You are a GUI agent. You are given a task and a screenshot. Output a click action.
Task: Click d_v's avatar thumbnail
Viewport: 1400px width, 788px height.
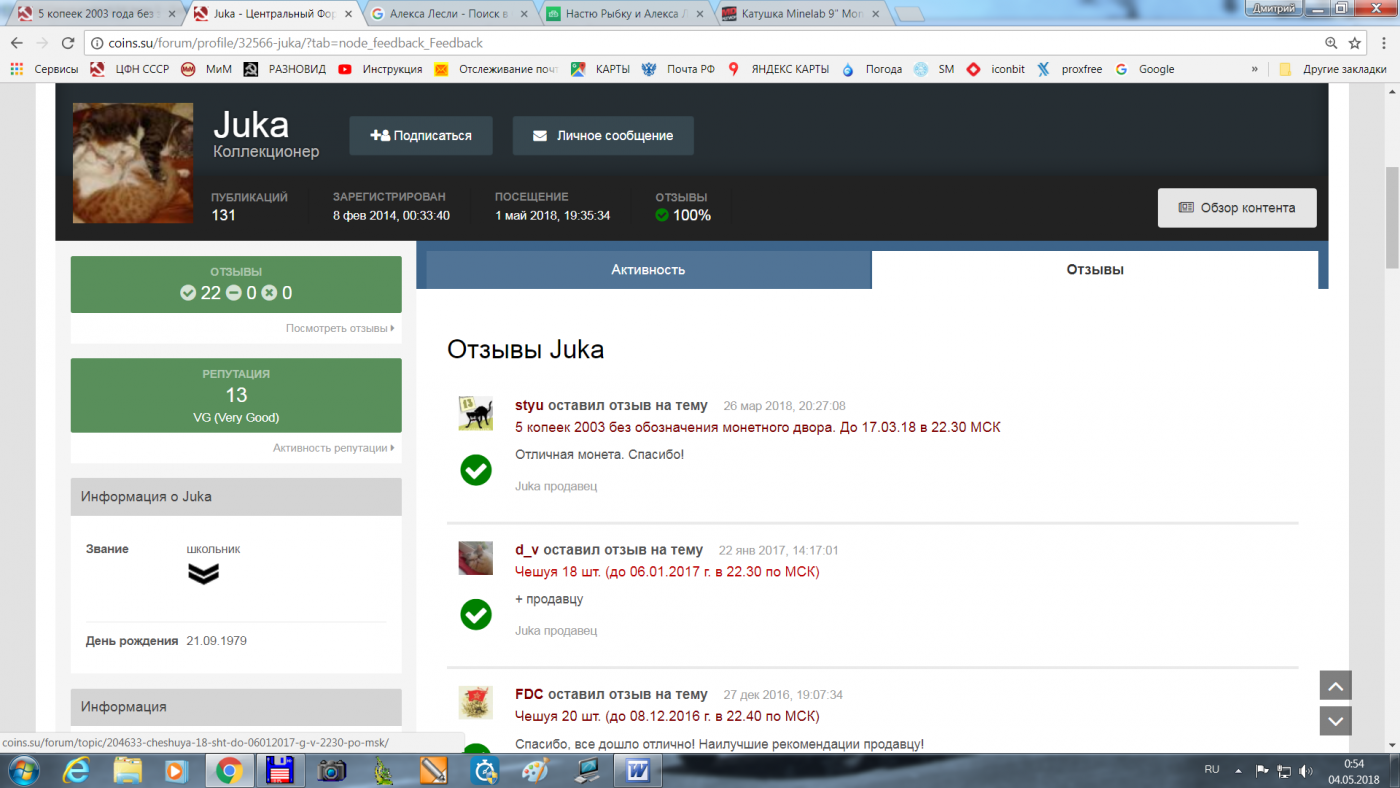point(476,558)
